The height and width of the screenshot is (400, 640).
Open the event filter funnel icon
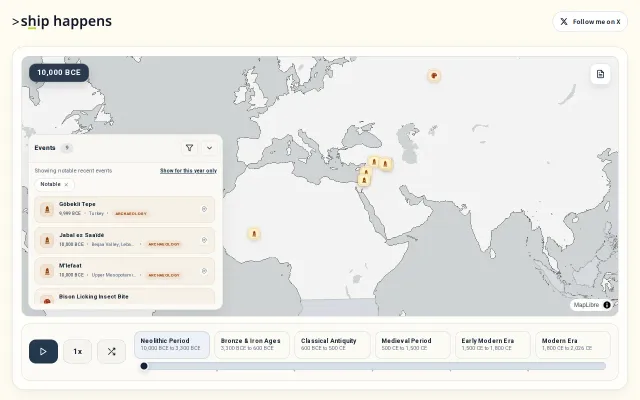(189, 148)
